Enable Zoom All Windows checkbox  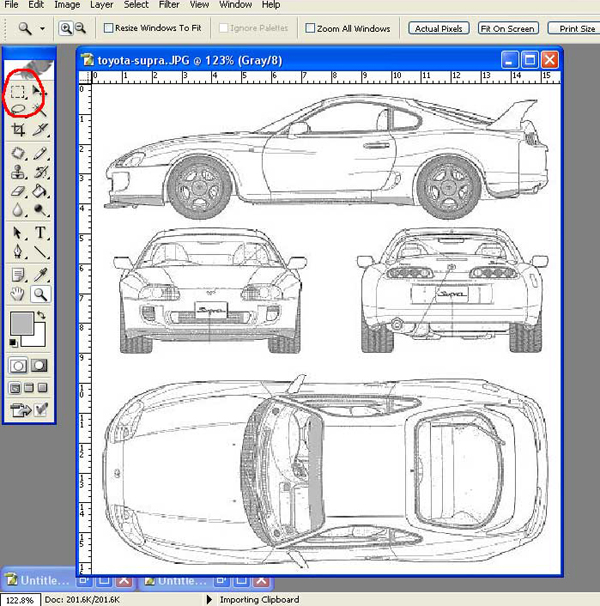pyautogui.click(x=310, y=28)
